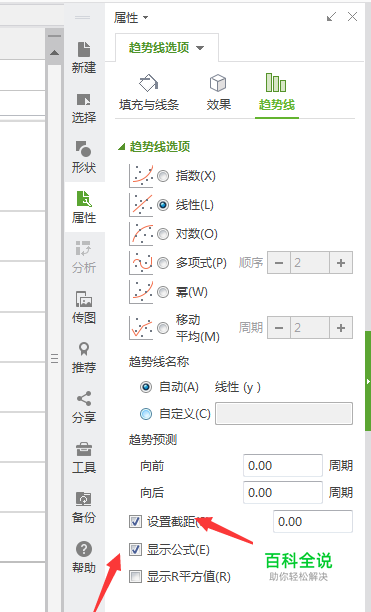371x612 pixels.
Task: Switch to the 填充与线条 tab
Action: coord(149,93)
